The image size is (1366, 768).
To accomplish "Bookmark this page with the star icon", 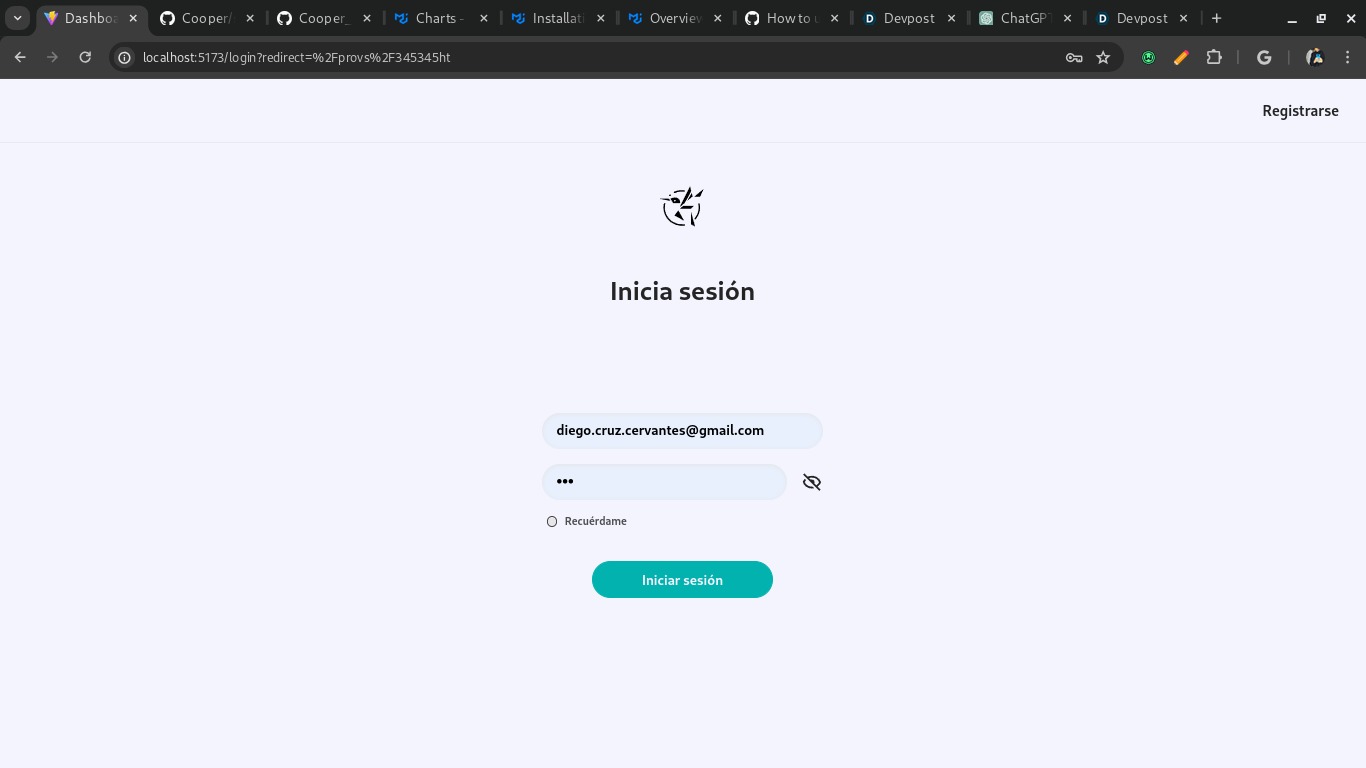I will click(1103, 58).
